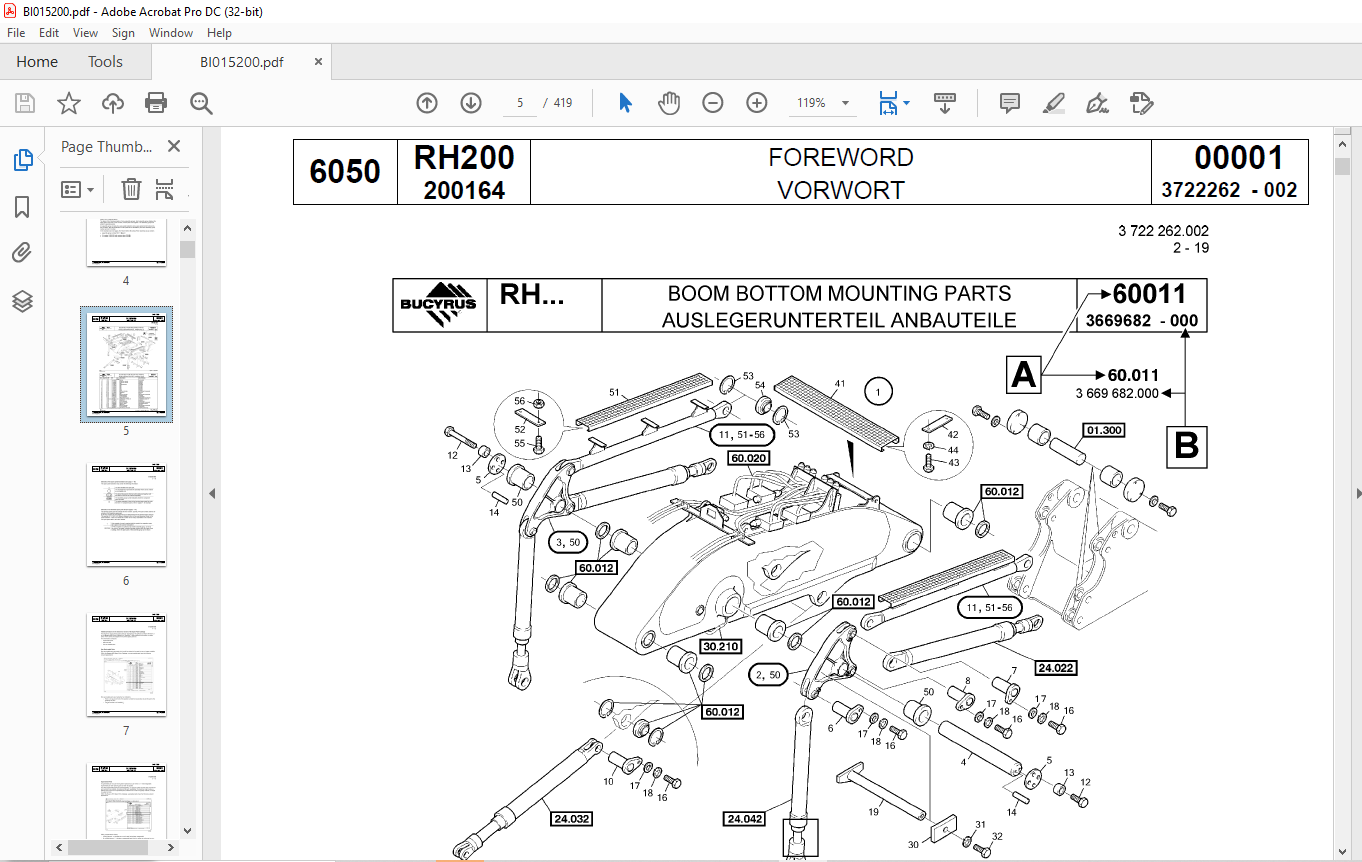Screen dimensions: 1362x862
Task: Select the BI015200.pdf document tab
Action: pos(242,62)
